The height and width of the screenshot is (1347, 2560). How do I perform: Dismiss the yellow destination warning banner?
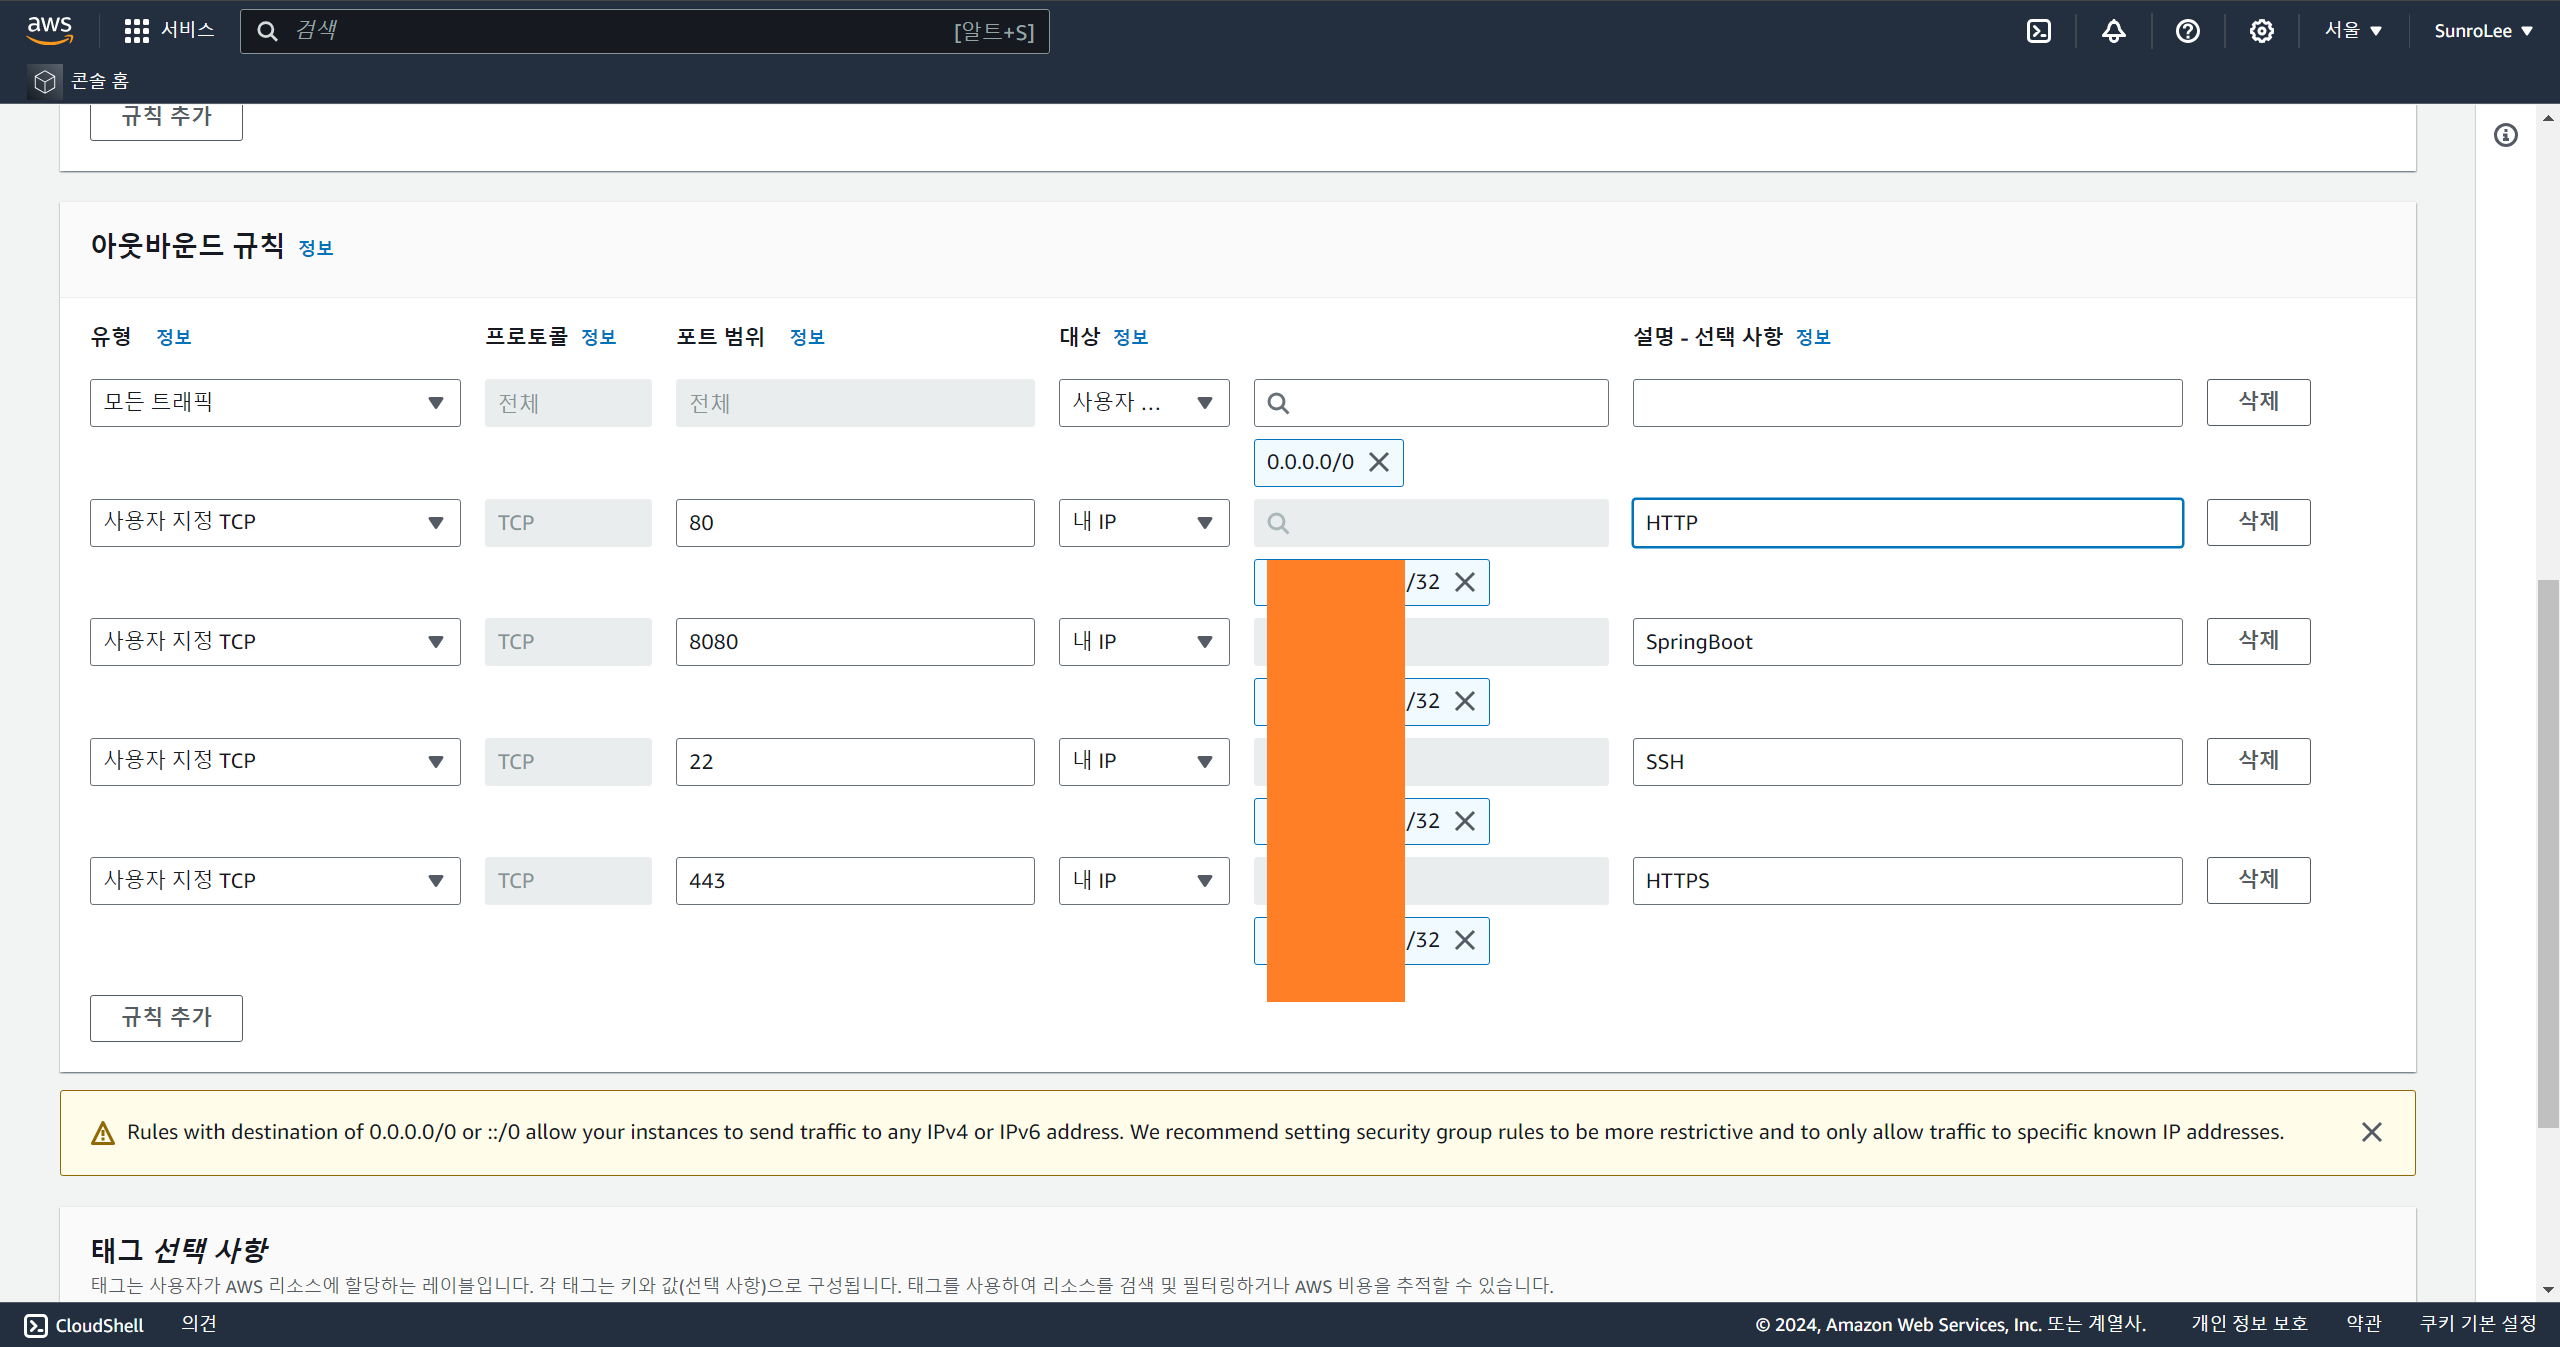(2371, 1132)
